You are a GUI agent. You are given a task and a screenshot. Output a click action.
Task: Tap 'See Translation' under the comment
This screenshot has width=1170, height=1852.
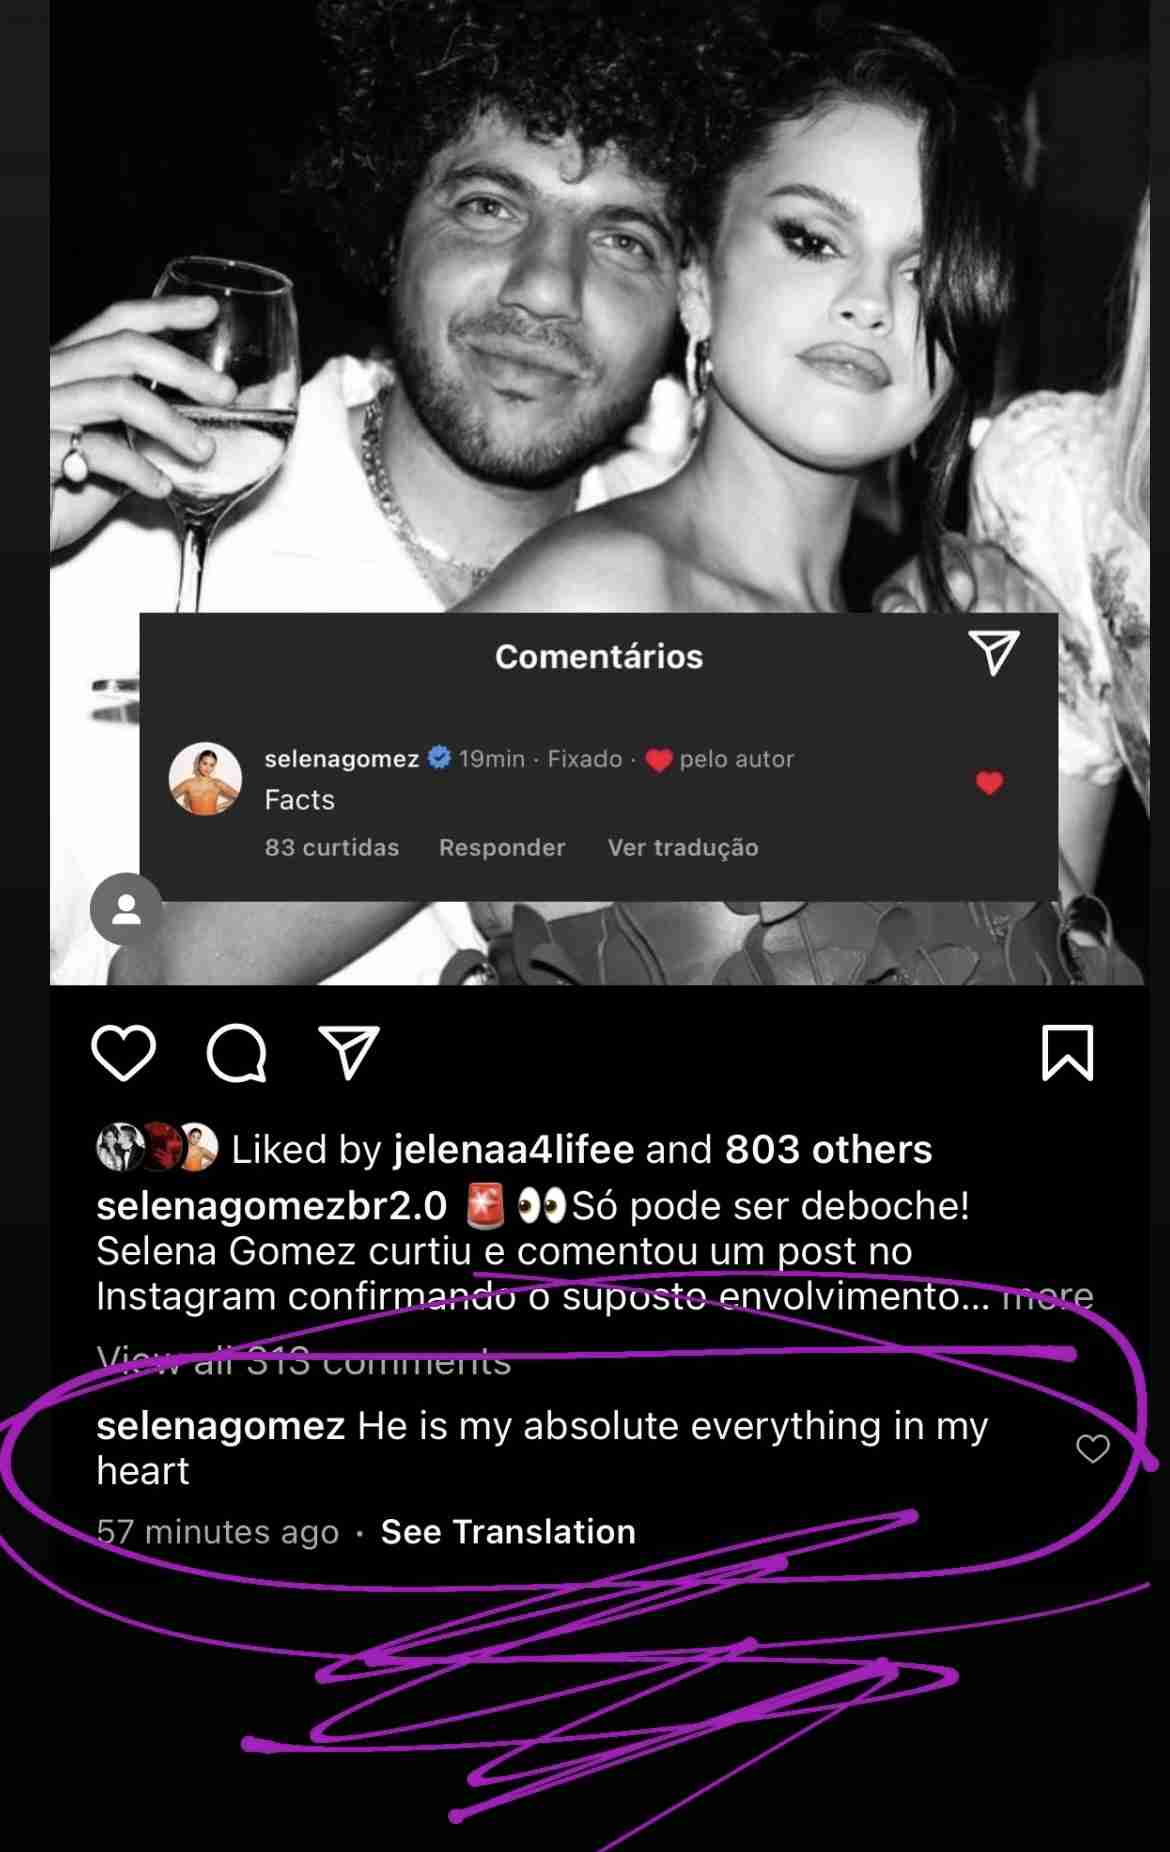click(x=508, y=1531)
